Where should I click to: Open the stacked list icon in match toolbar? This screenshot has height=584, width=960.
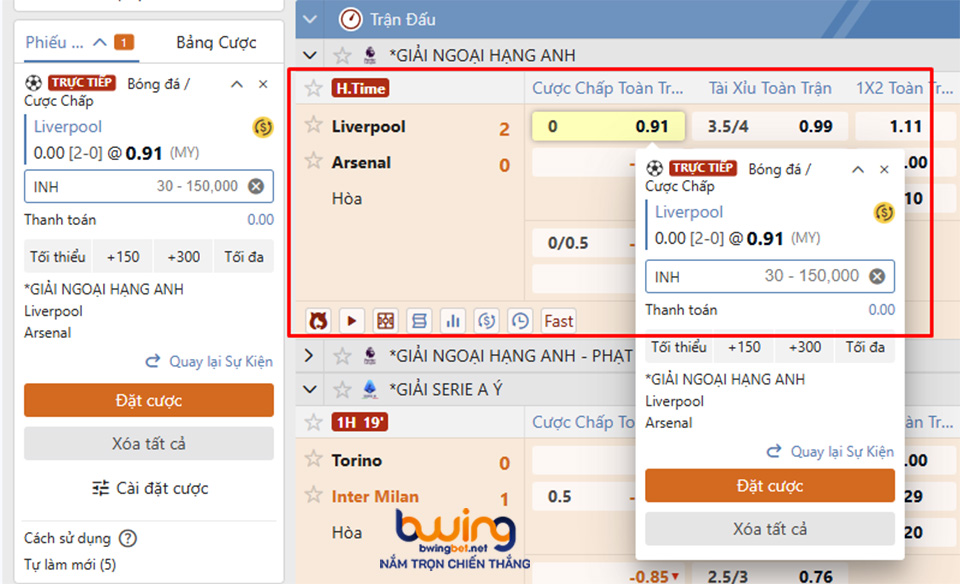[419, 321]
